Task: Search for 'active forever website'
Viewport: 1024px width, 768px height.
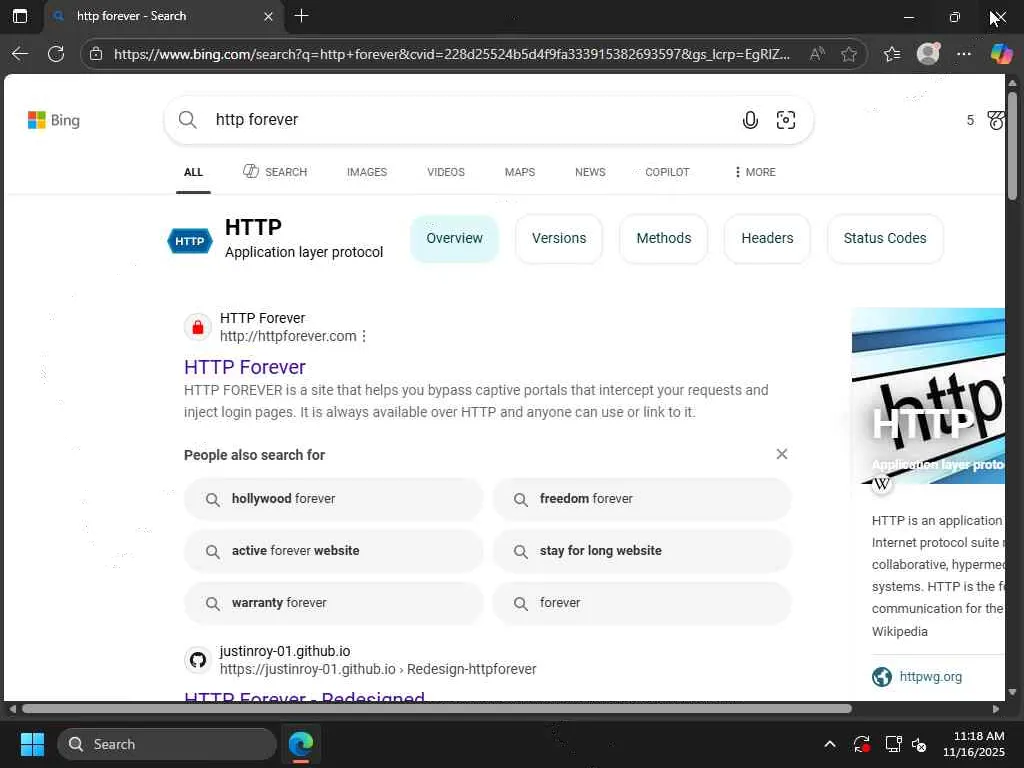Action: pyautogui.click(x=334, y=551)
